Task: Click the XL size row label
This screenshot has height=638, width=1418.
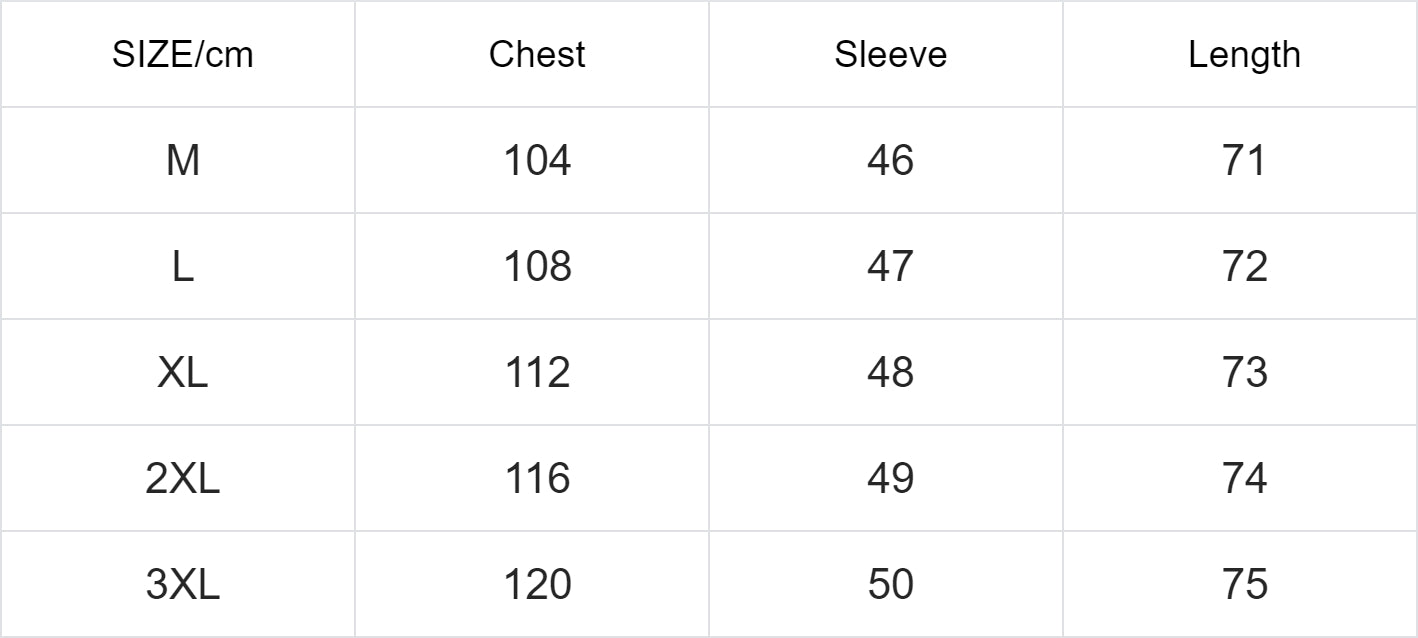Action: pos(182,373)
